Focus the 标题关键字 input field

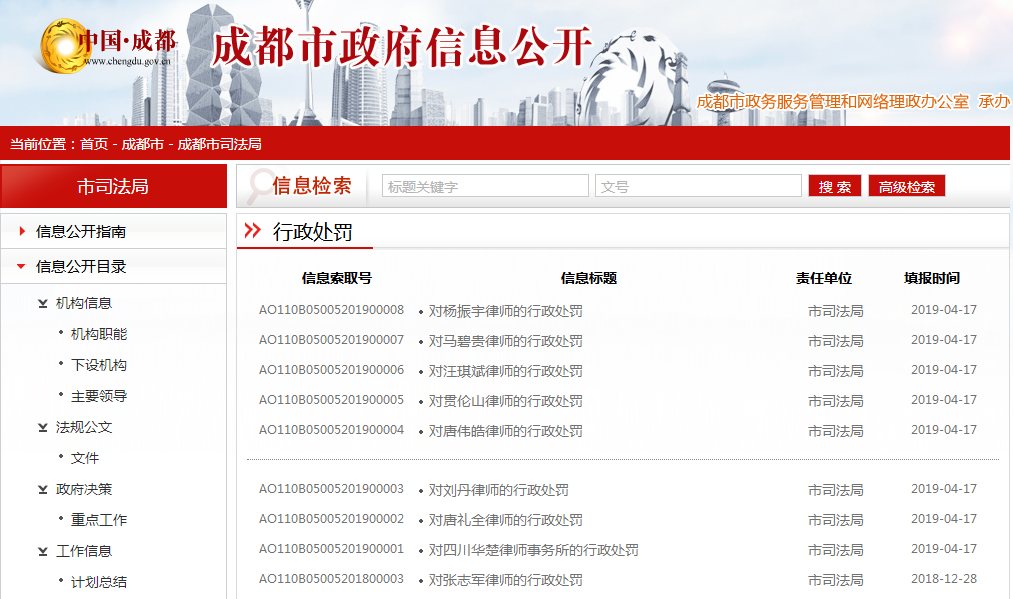(485, 186)
